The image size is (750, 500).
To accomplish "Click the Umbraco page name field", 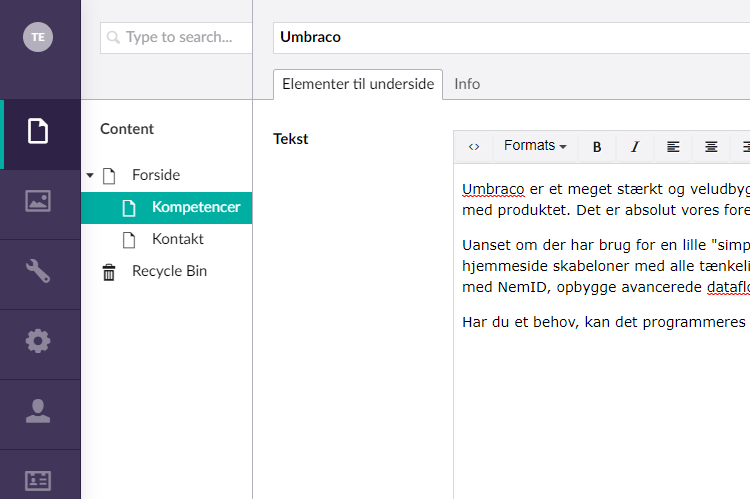I will tap(511, 37).
